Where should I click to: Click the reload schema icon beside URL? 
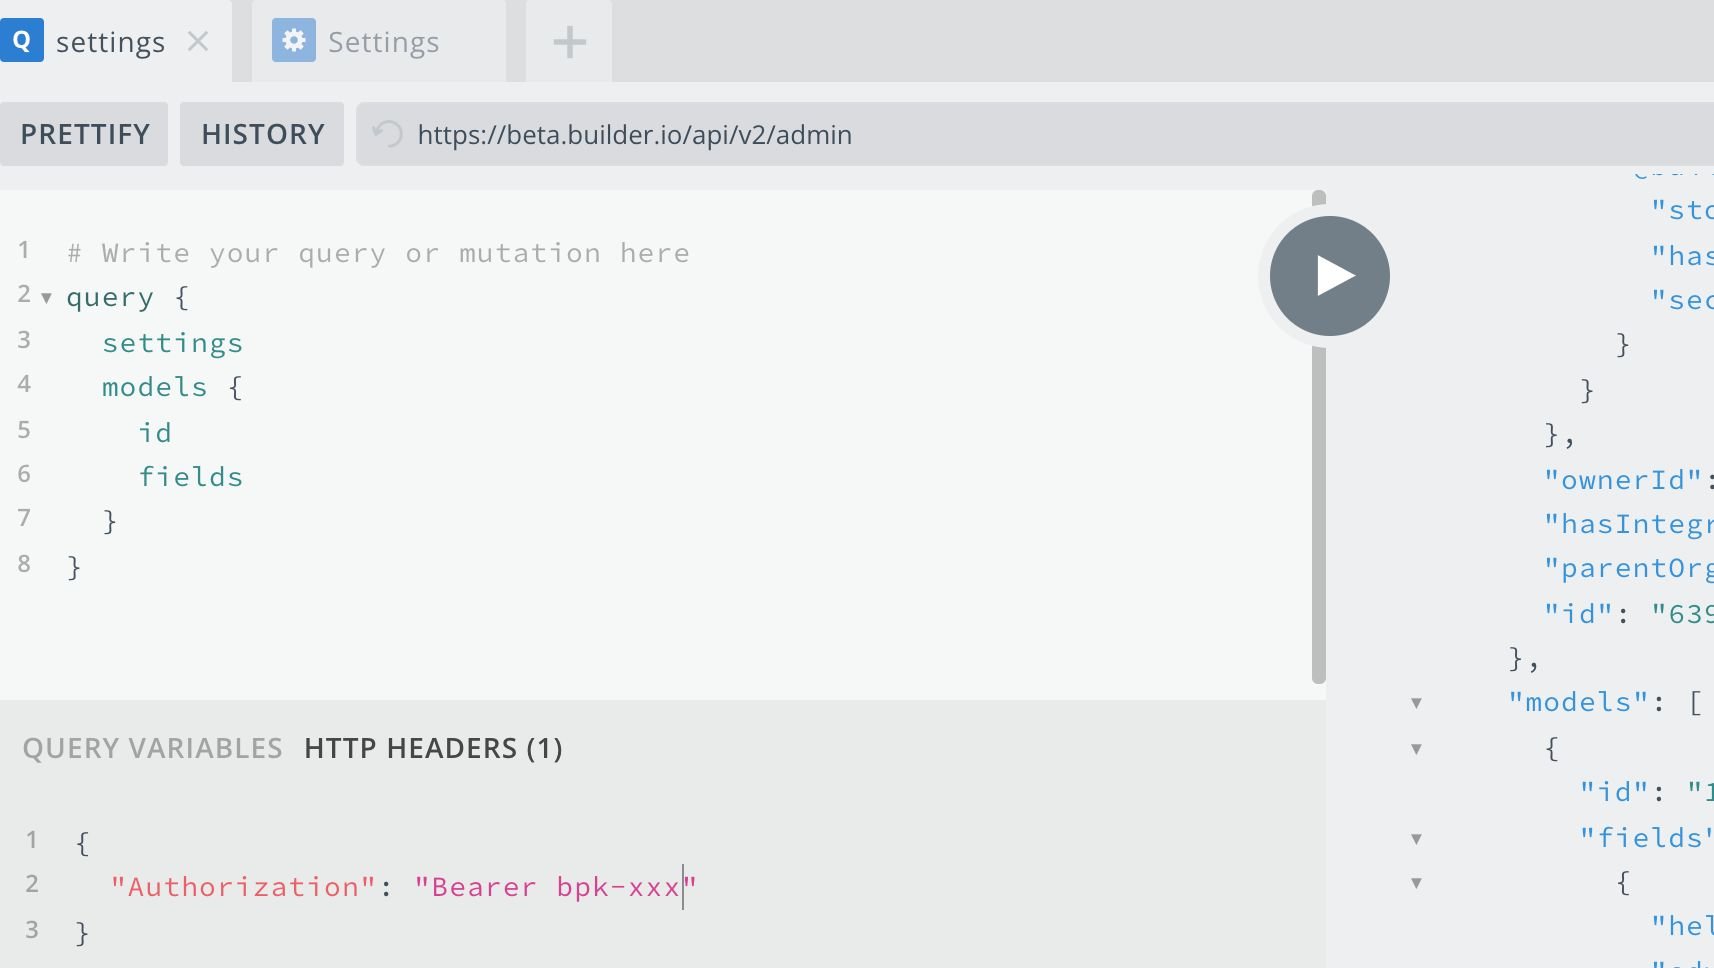pyautogui.click(x=387, y=134)
